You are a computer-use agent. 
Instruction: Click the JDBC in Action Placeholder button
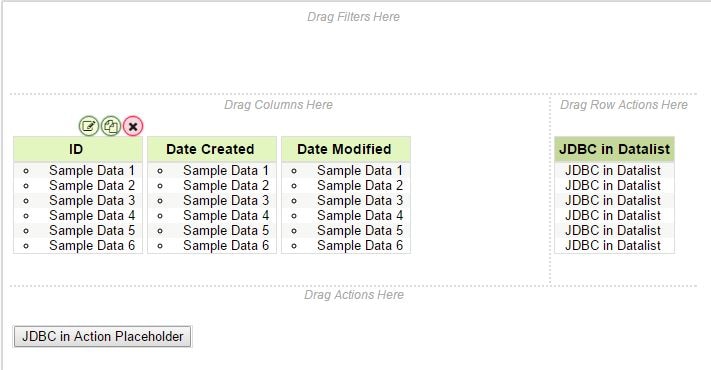pos(103,336)
